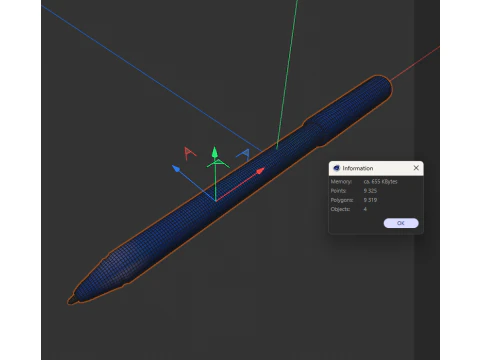Close the Information dialog with the X
This screenshot has height=360, width=480.
point(416,168)
